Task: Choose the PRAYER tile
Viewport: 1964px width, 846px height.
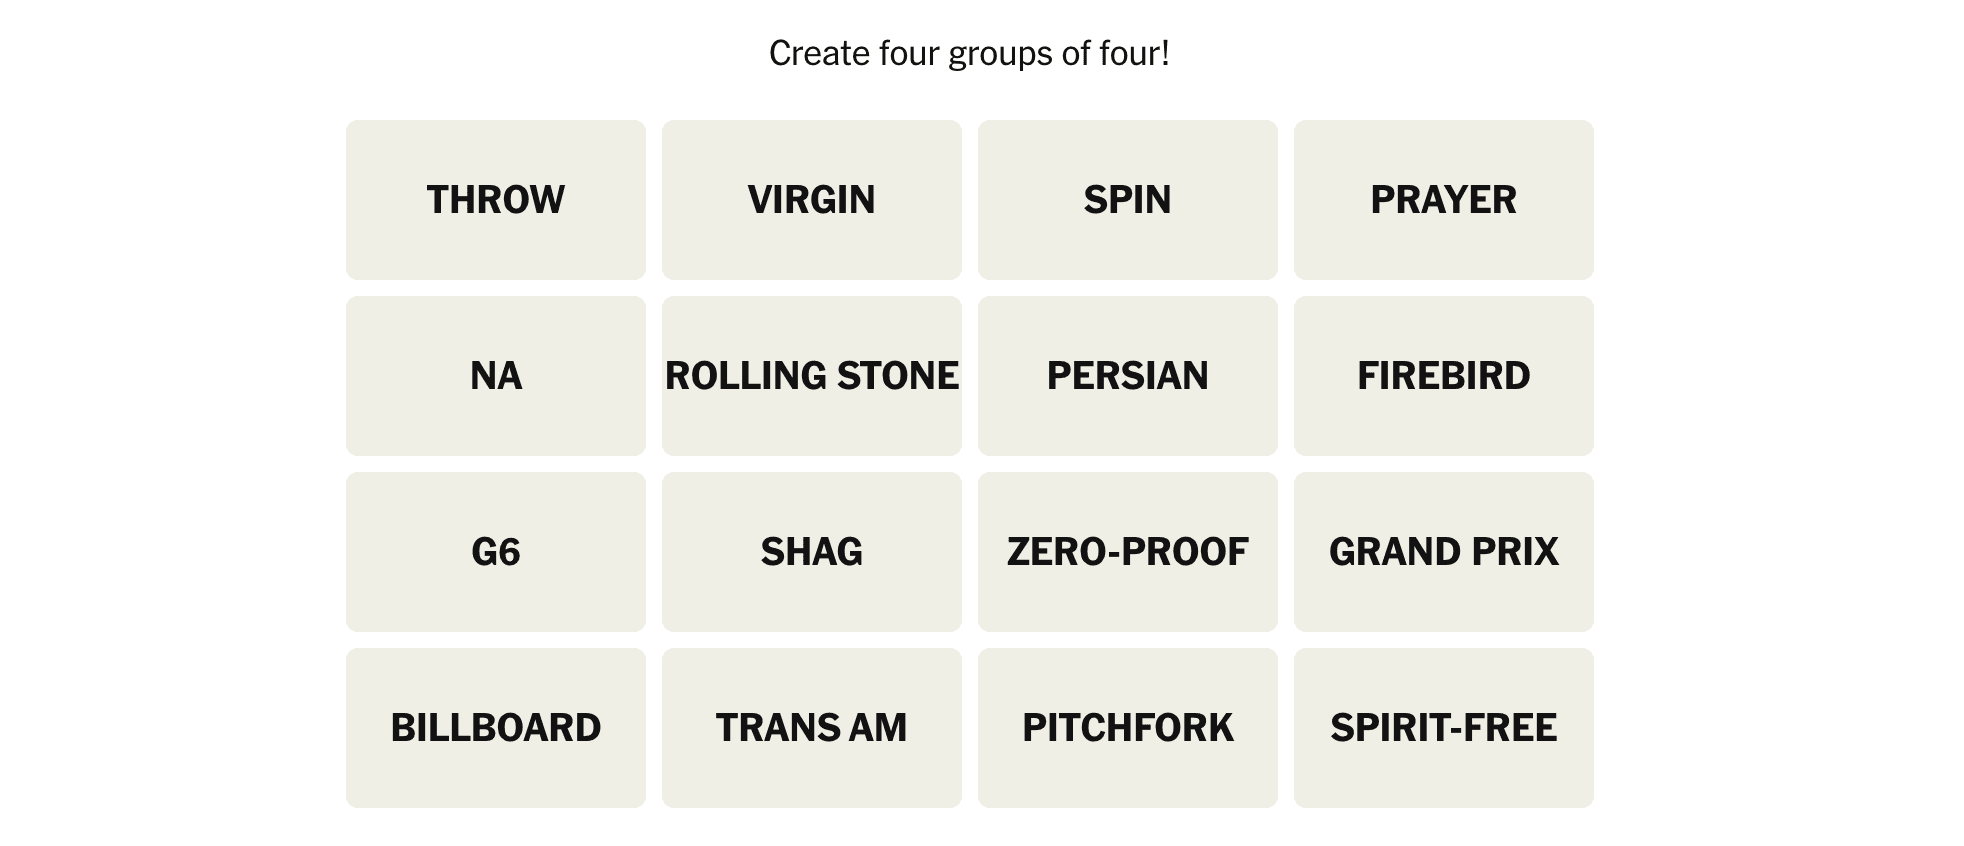Action: click(1444, 200)
